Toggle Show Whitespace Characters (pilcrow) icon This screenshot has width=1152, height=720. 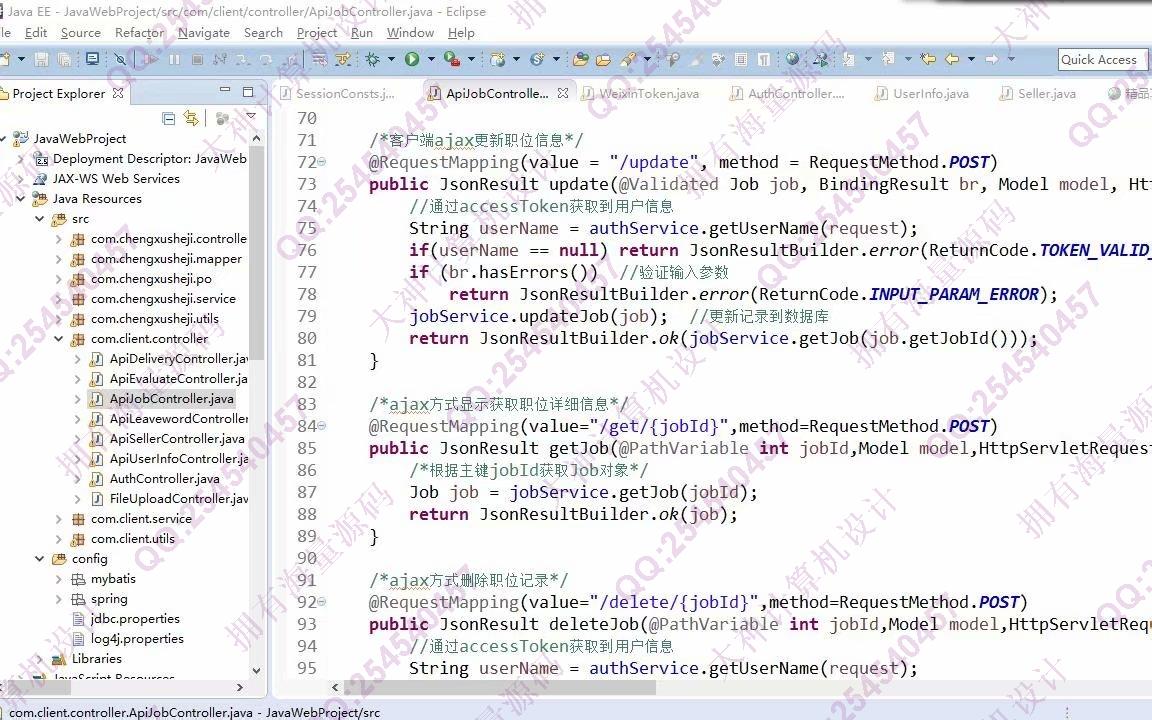(764, 59)
